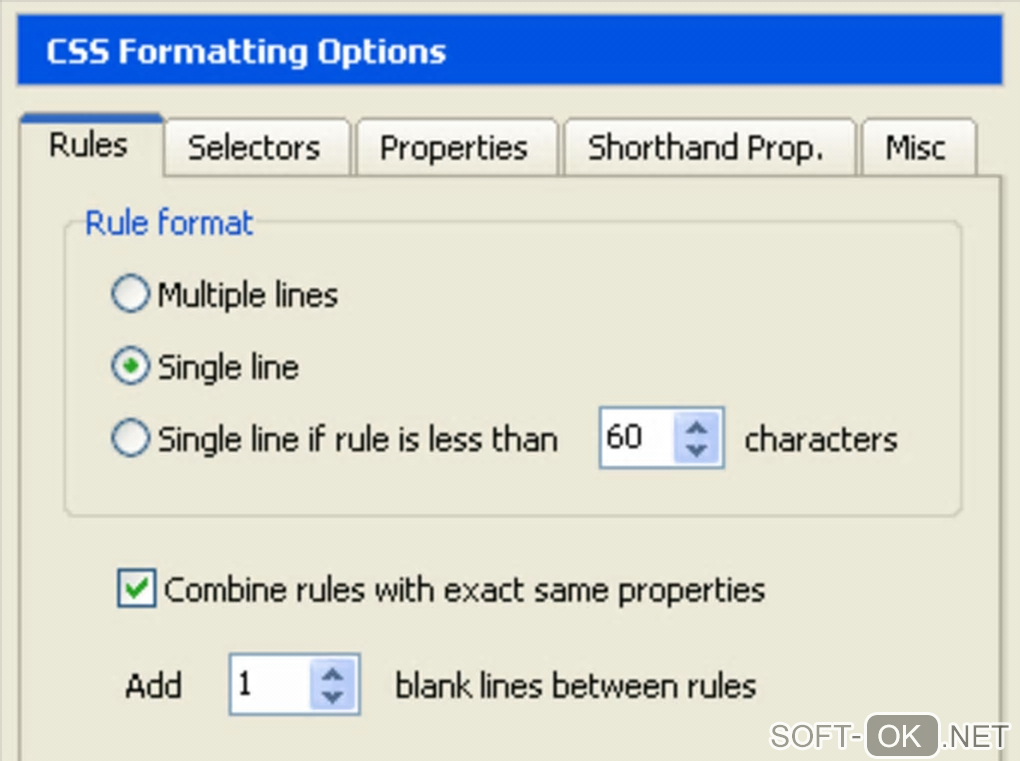Switch to the Rules tab
The image size is (1020, 761).
89,146
